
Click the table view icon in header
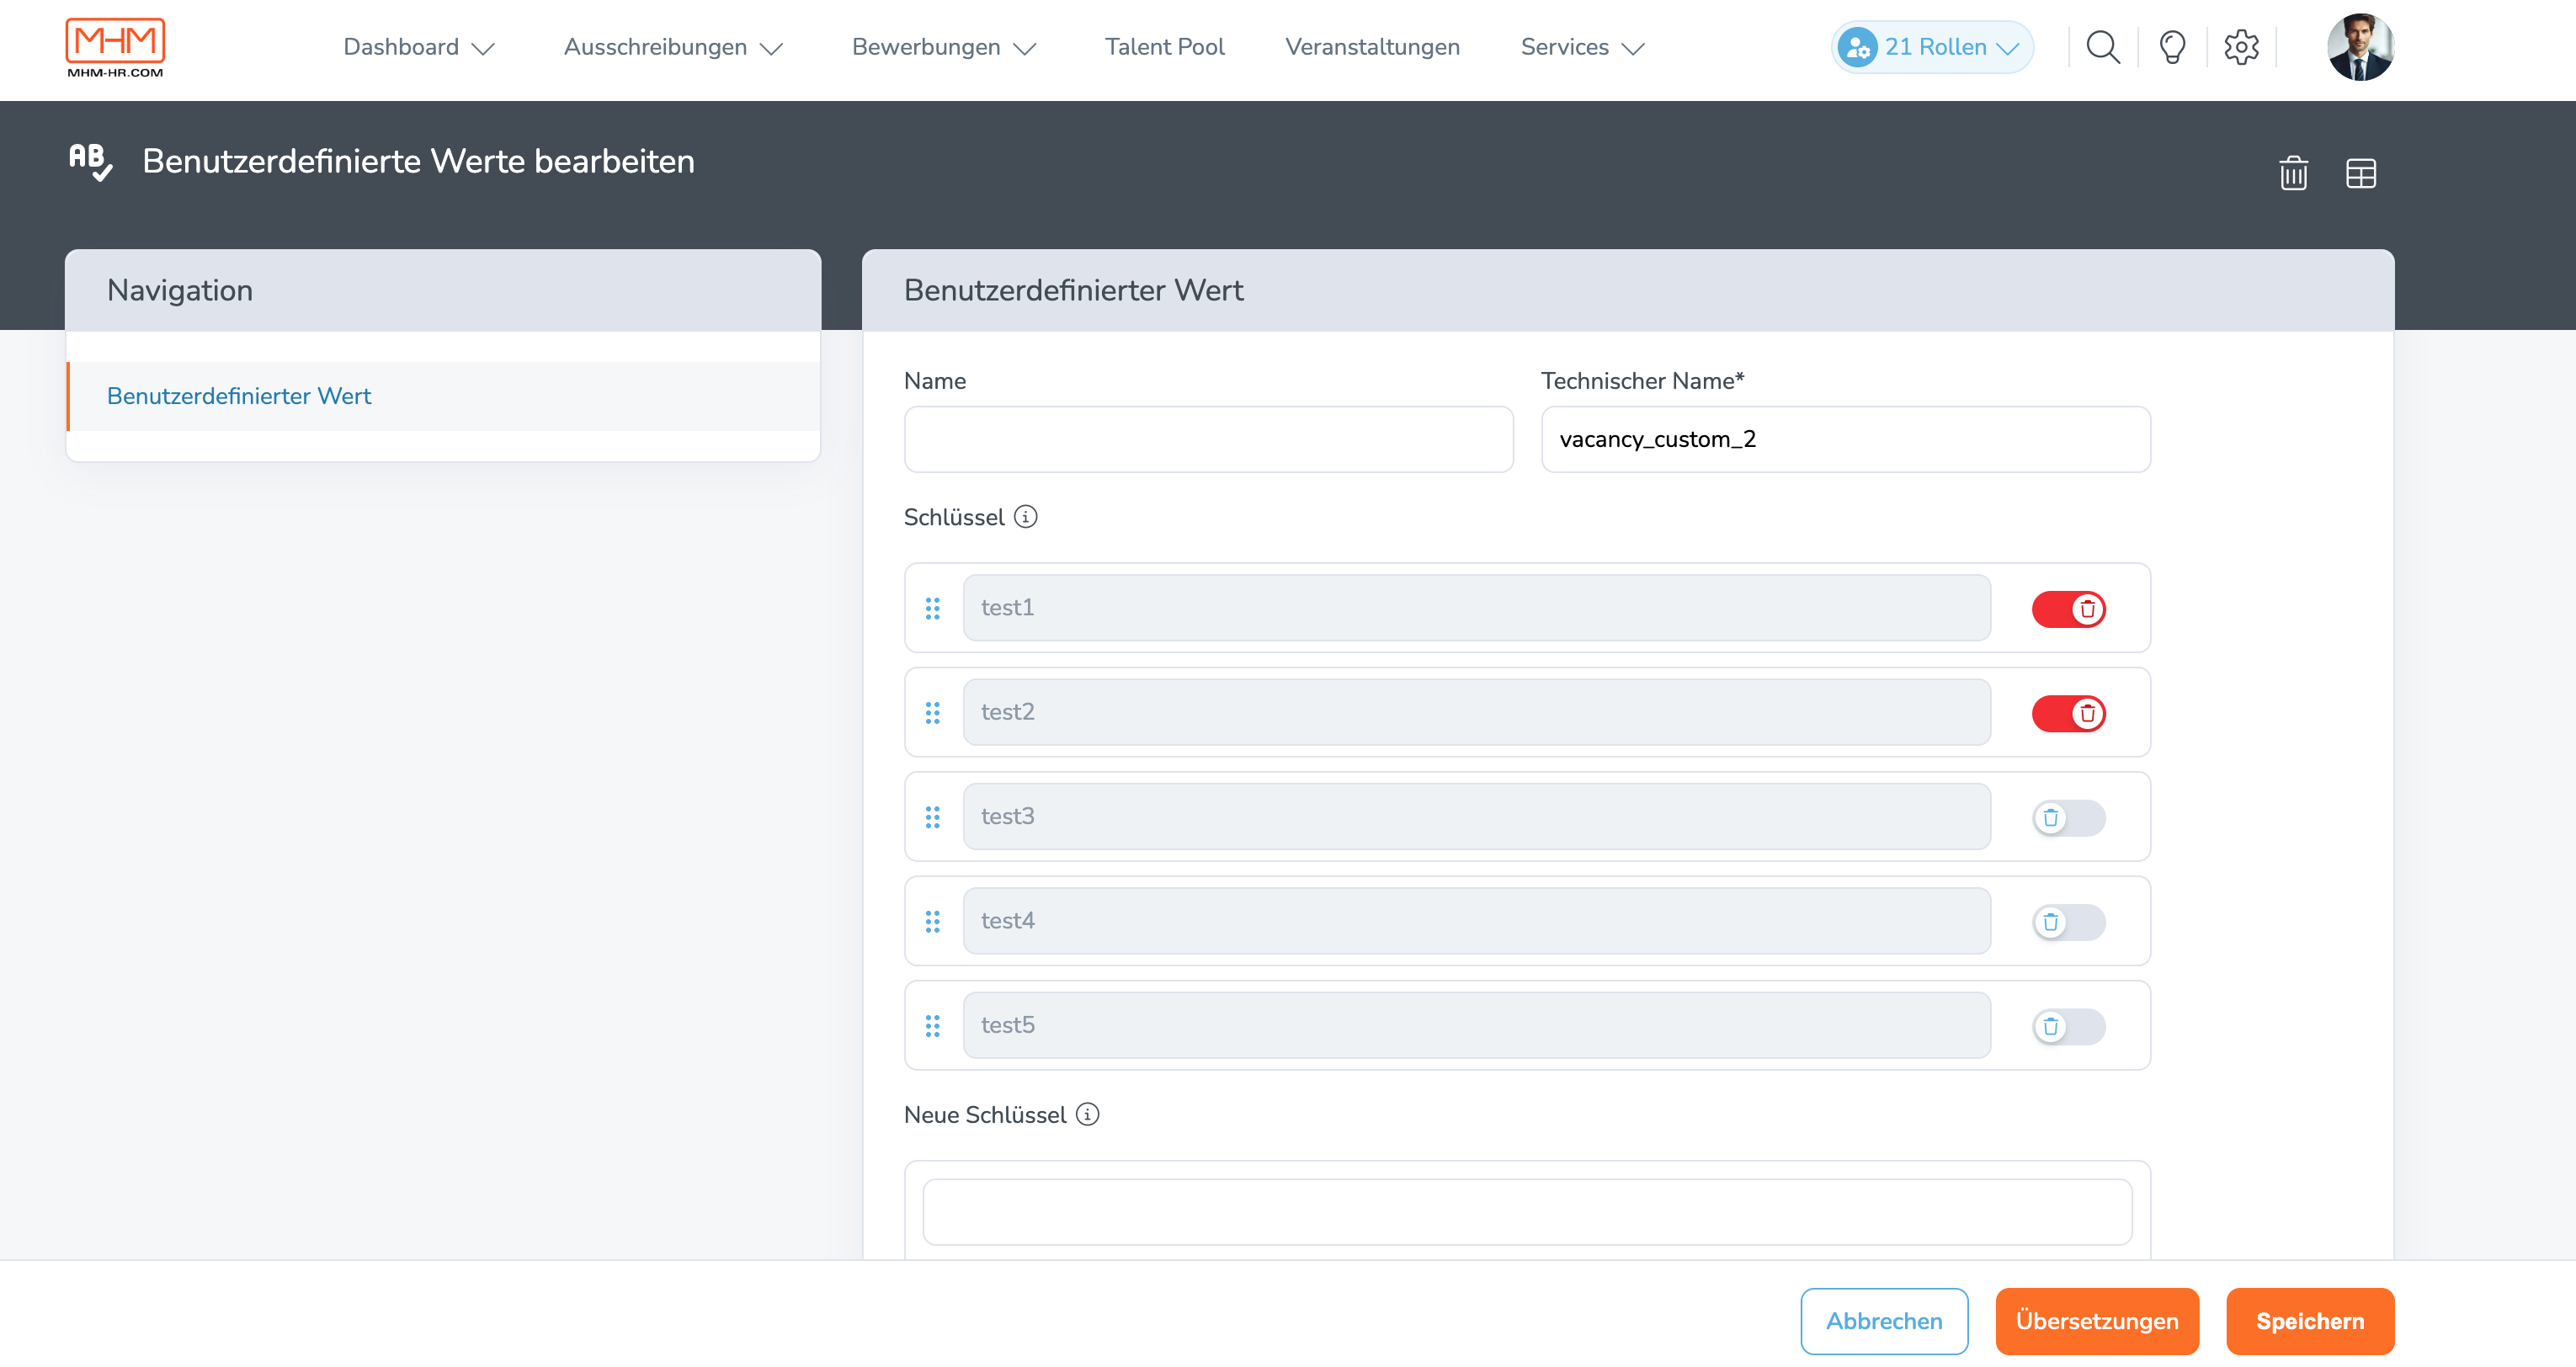coord(2361,173)
